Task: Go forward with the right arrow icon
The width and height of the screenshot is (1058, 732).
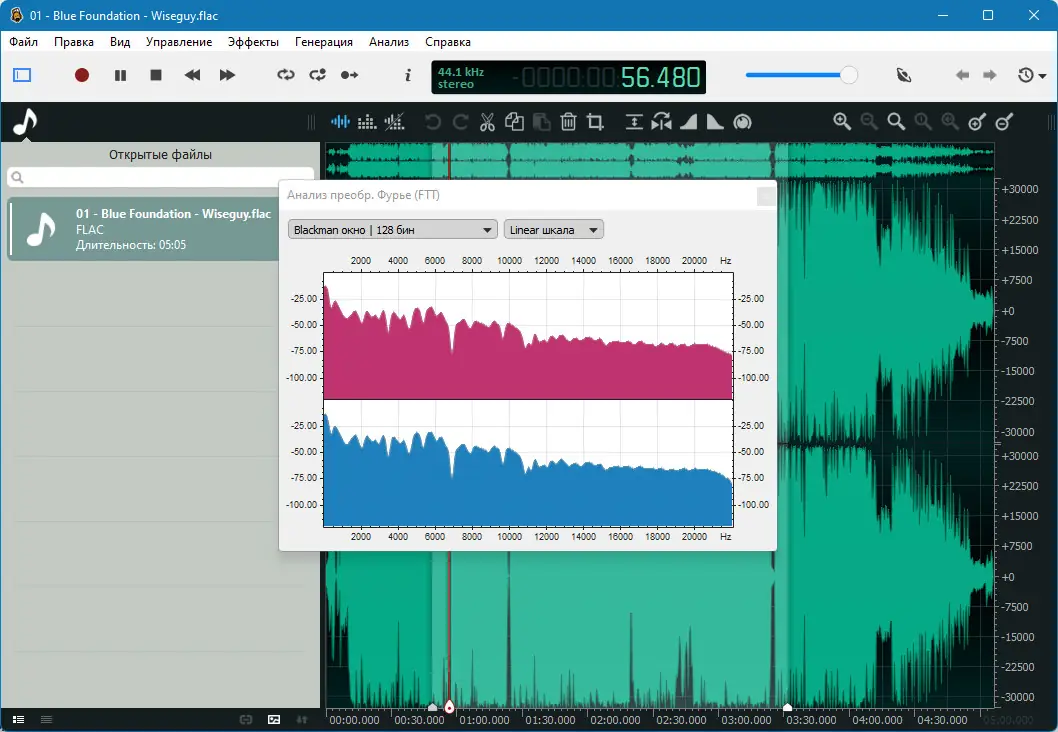Action: click(990, 75)
